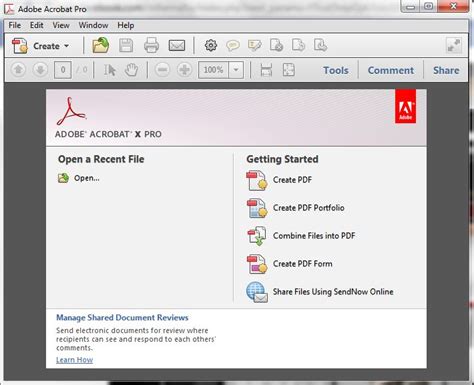Click Manage Shared Document Reviews heading
The height and width of the screenshot is (385, 474).
tap(122, 318)
